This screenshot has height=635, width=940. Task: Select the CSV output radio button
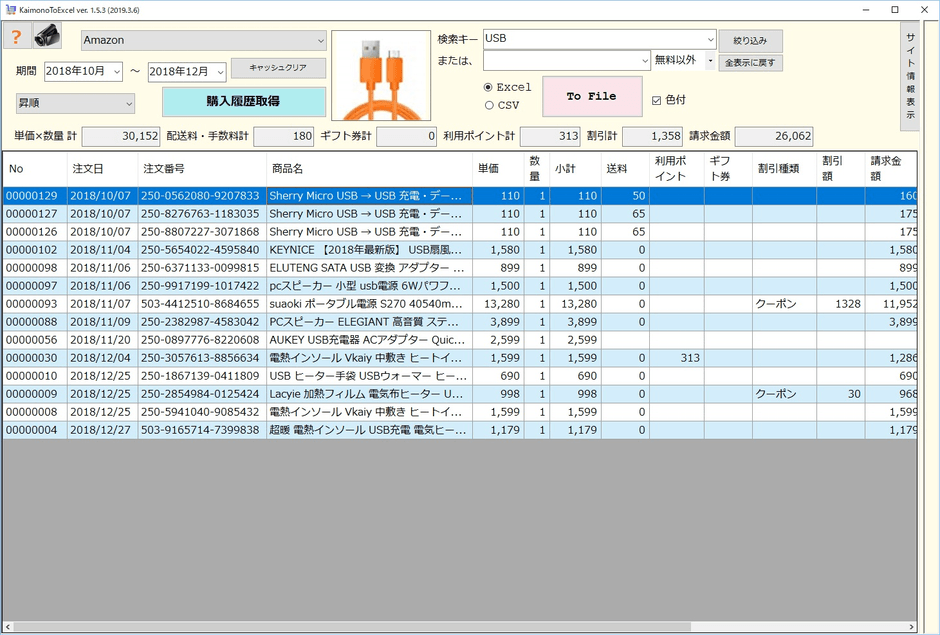[x=489, y=106]
